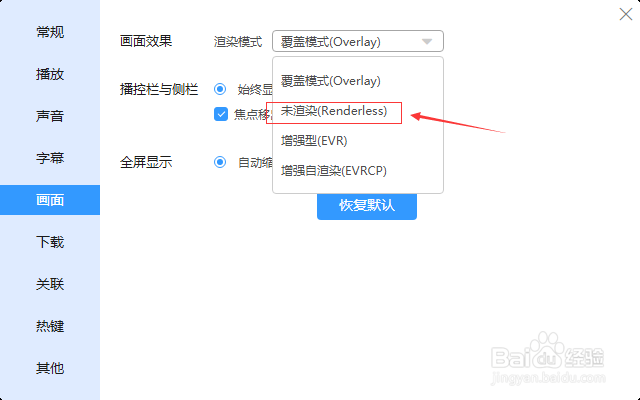Image resolution: width=640 pixels, height=400 pixels.
Task: Open the 下载 settings tab
Action: 50,242
